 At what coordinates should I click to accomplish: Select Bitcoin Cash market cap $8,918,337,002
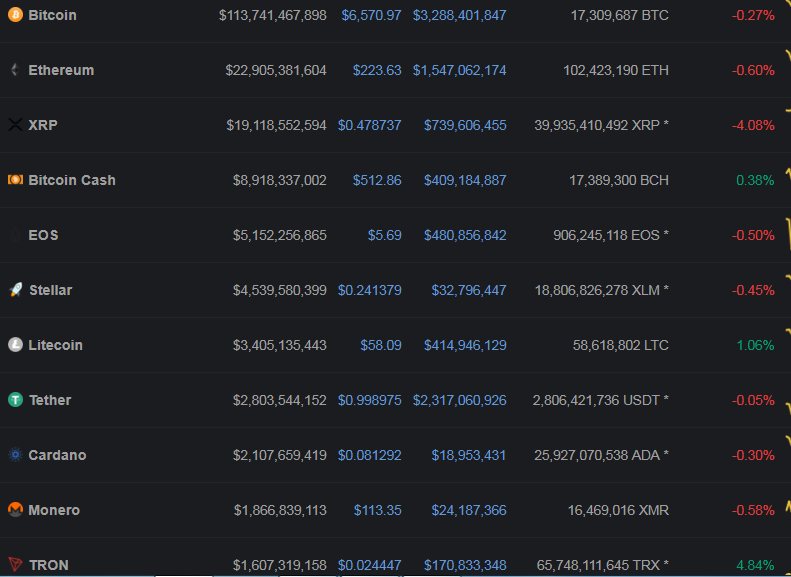click(x=279, y=180)
